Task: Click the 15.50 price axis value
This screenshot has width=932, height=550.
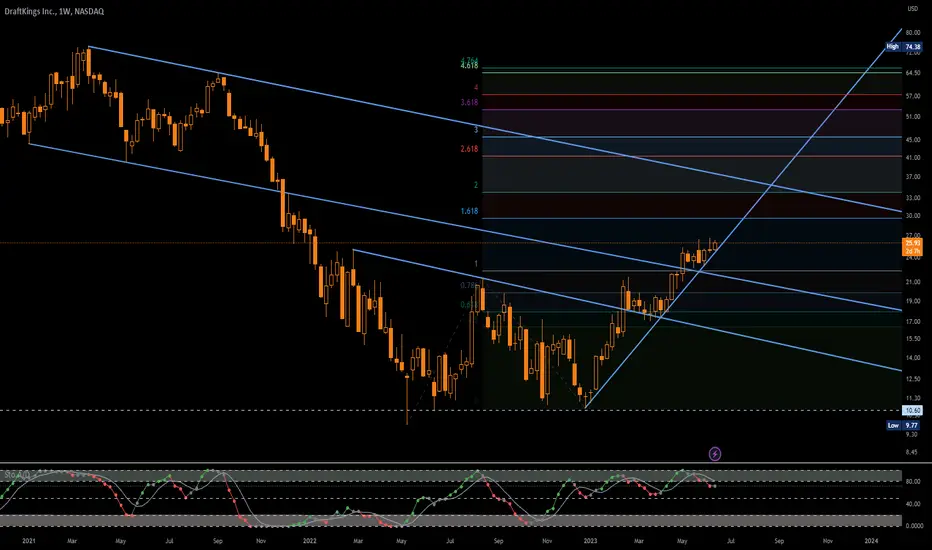Action: click(x=912, y=339)
